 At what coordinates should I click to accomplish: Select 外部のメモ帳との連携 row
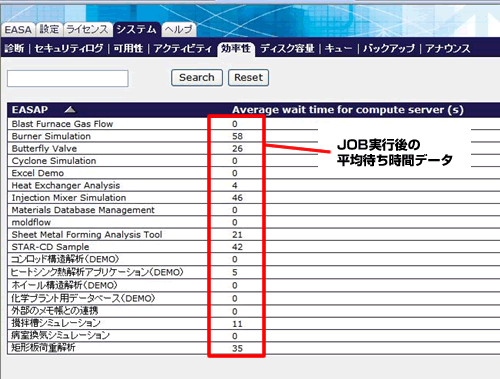coord(253,311)
